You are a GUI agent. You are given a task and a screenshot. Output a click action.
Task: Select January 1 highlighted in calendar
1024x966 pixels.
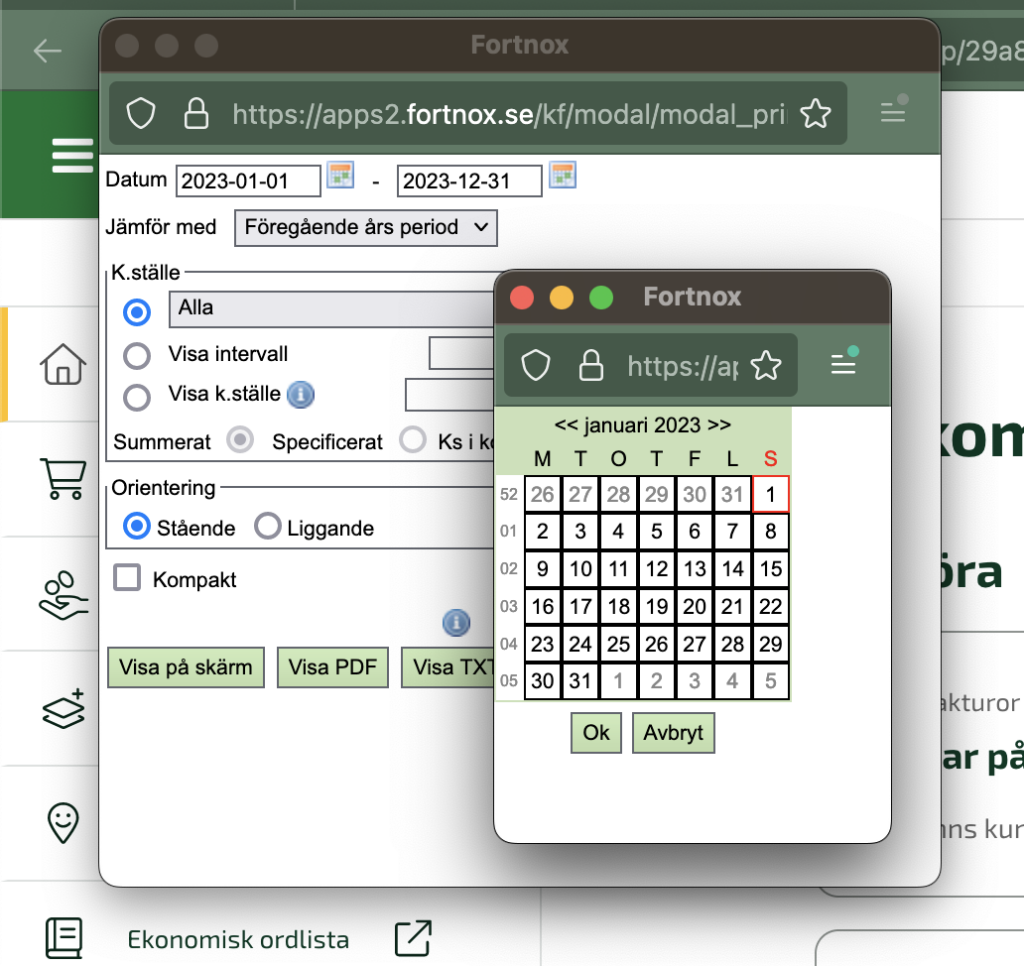pos(771,494)
